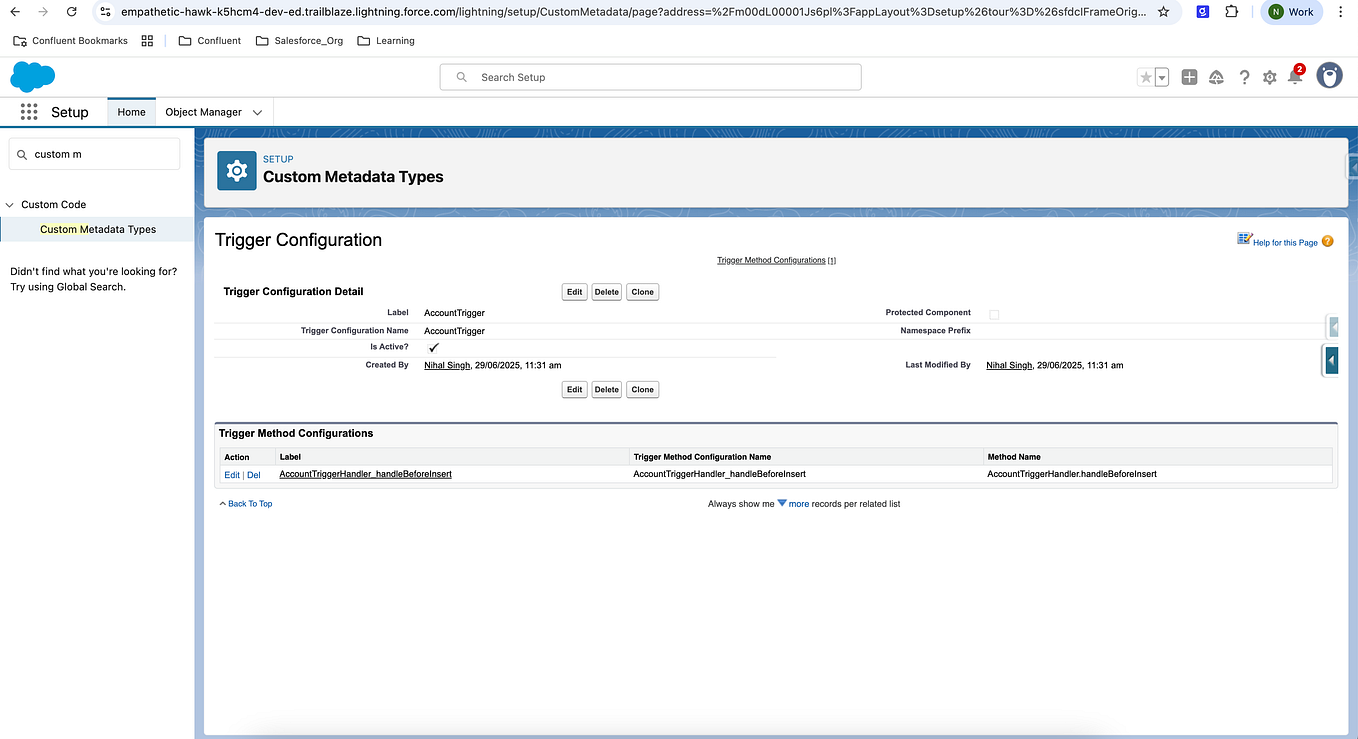Clone the AccountTrigger configuration

coord(642,291)
